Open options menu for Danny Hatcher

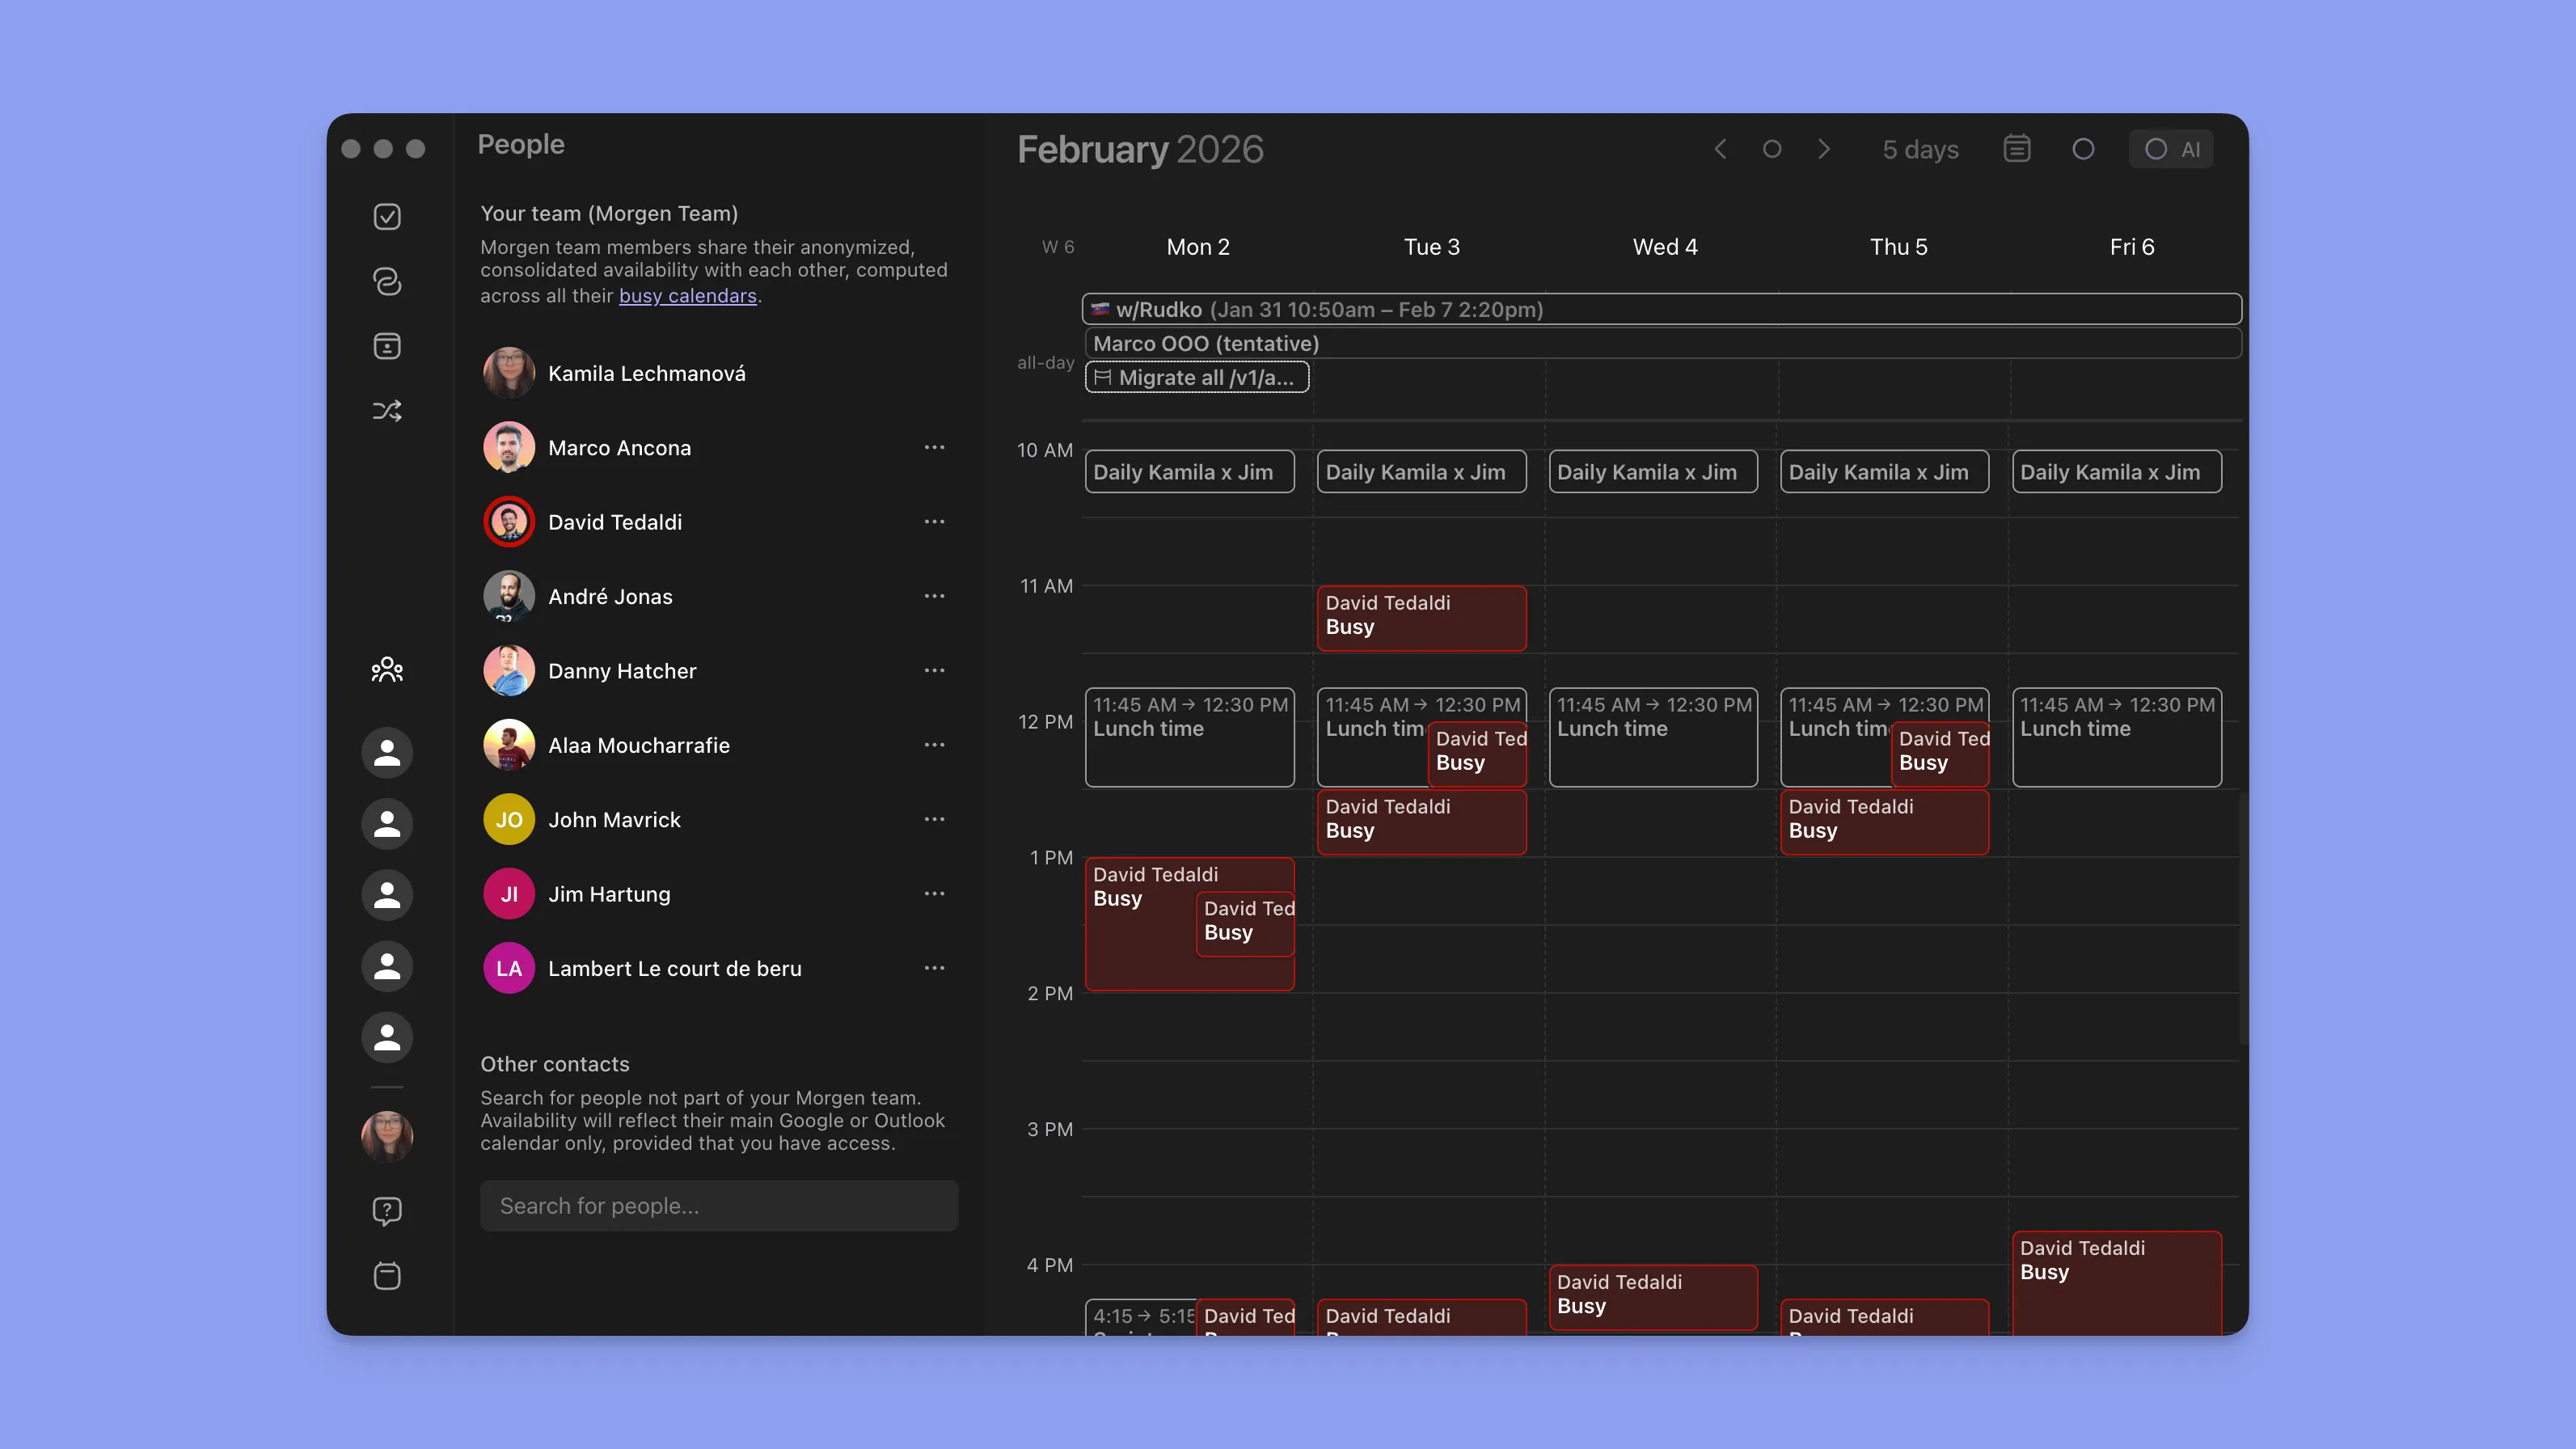[x=934, y=670]
